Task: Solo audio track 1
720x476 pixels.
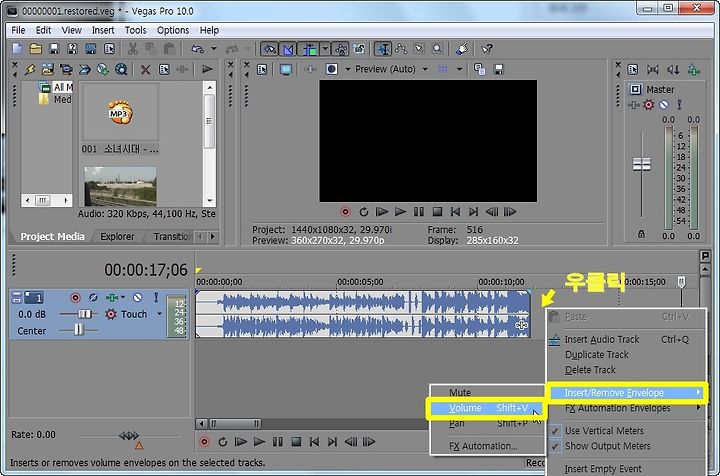Action: click(156, 297)
